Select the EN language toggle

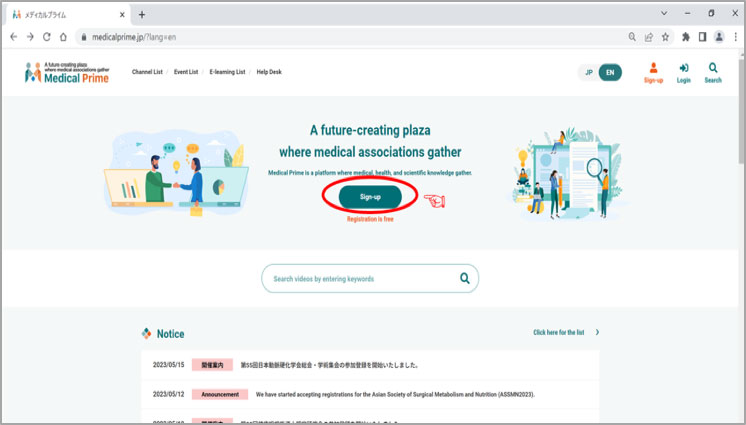click(x=610, y=72)
